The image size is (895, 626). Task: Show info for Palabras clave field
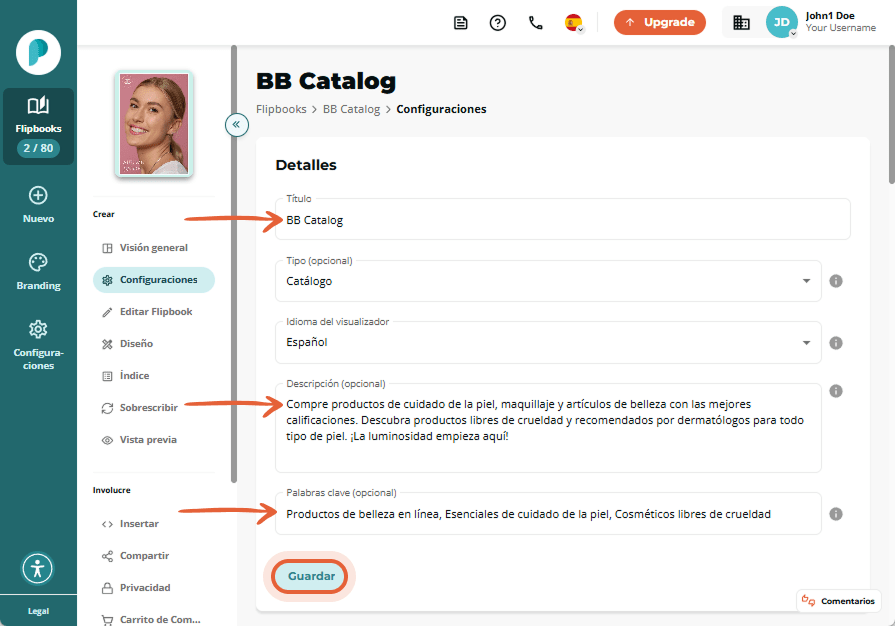[x=836, y=514]
